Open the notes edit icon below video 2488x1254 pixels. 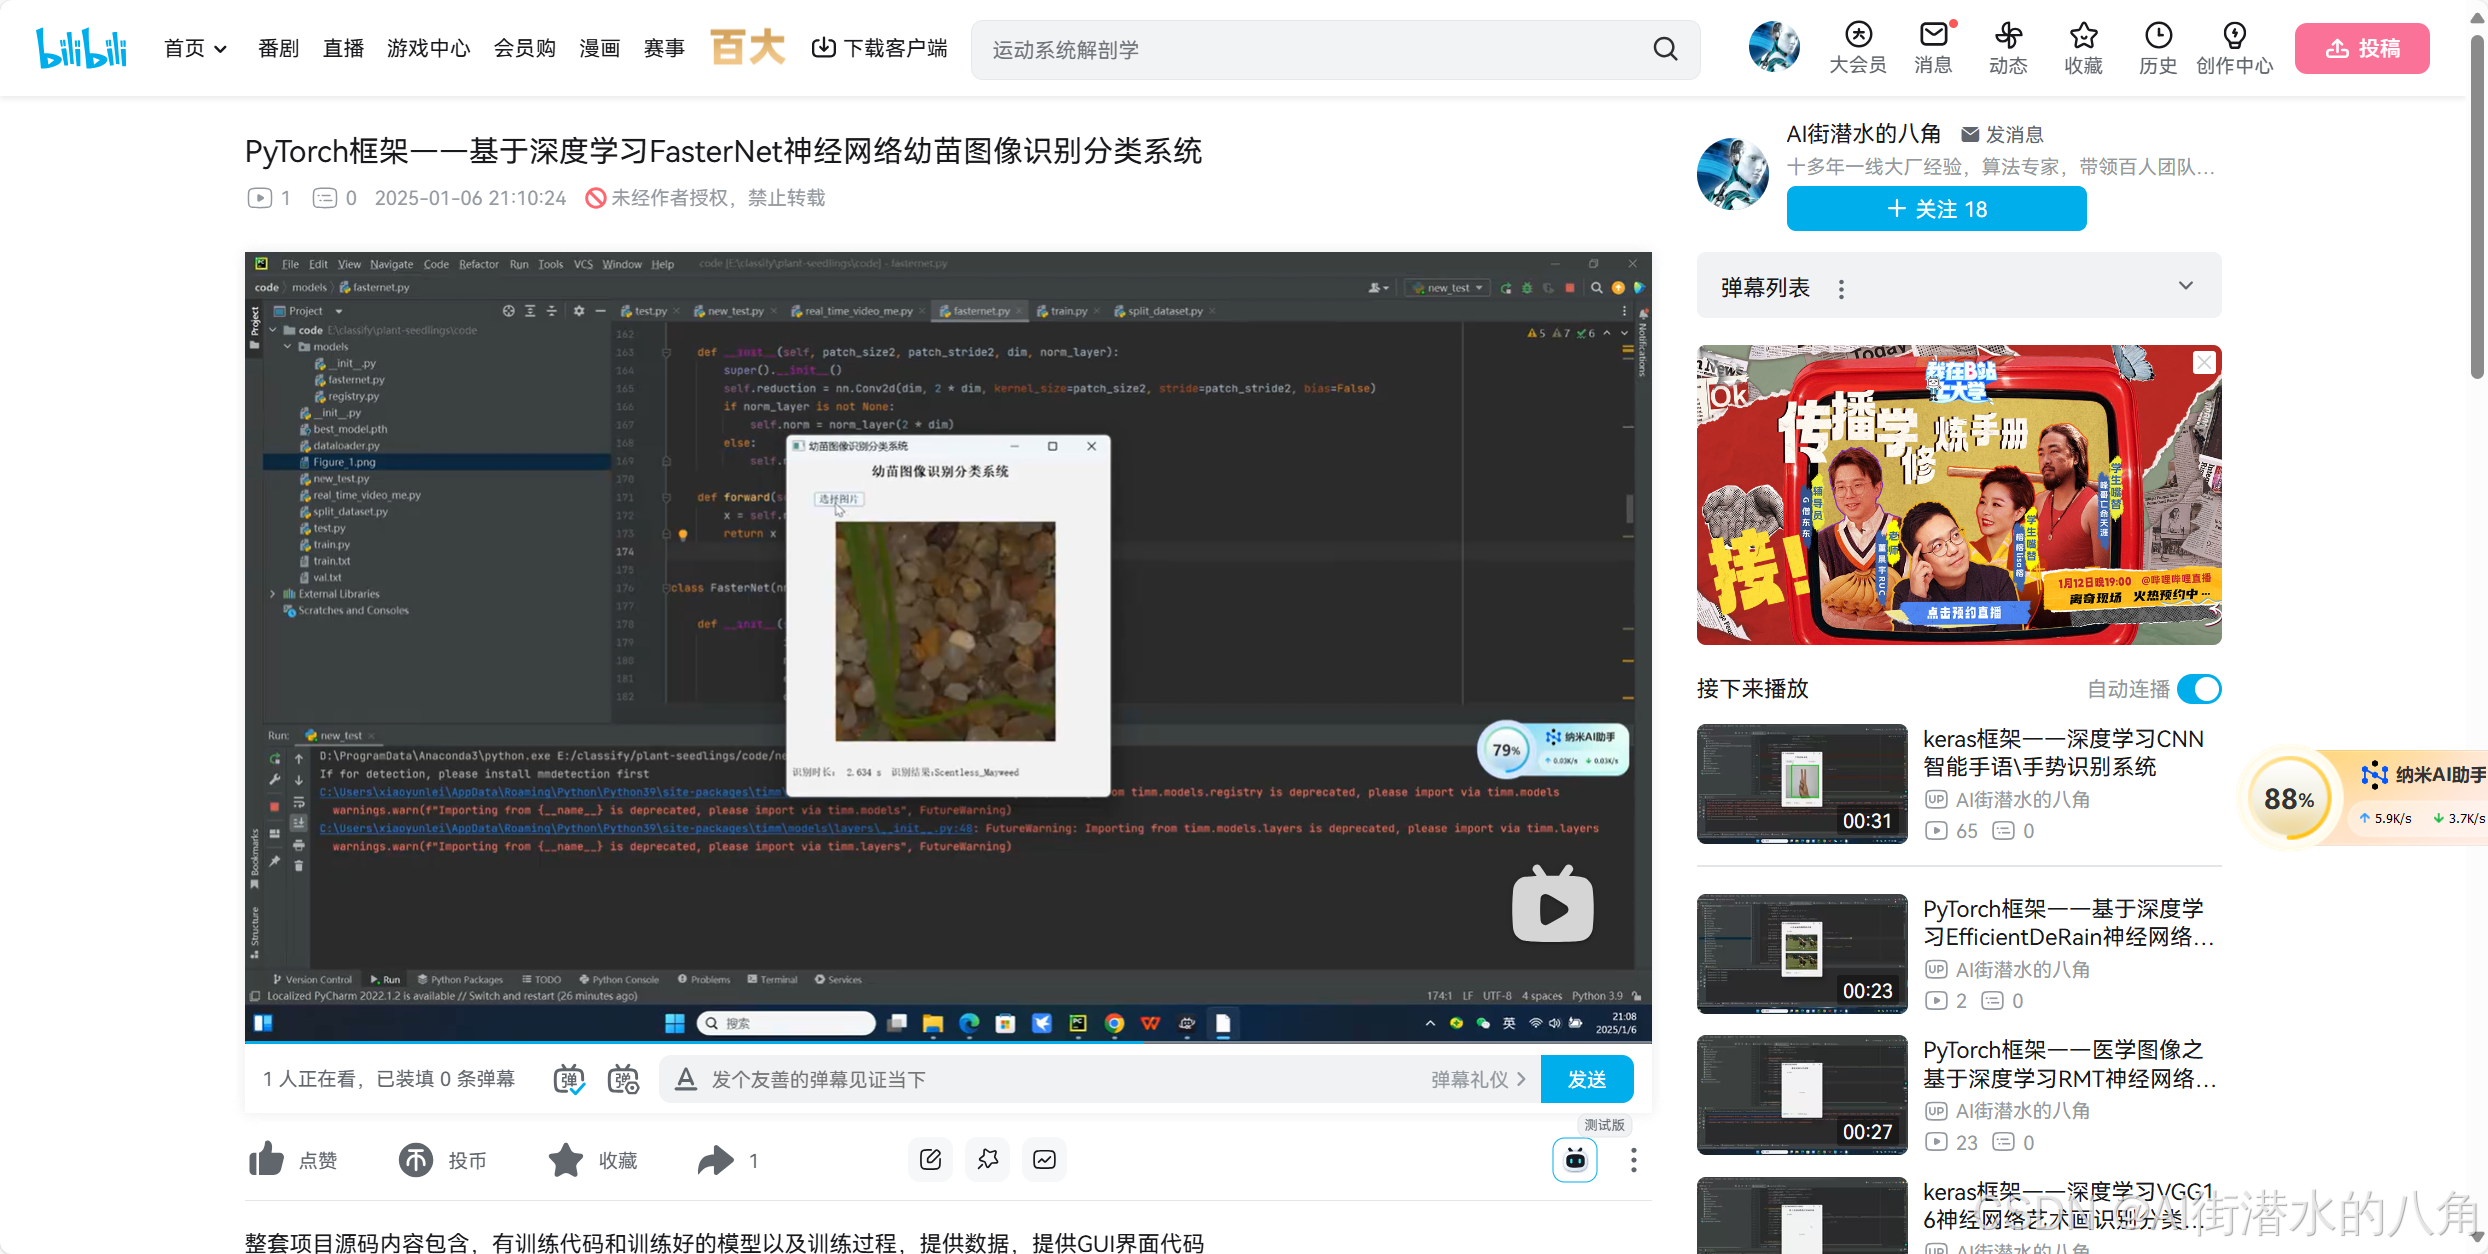point(930,1159)
